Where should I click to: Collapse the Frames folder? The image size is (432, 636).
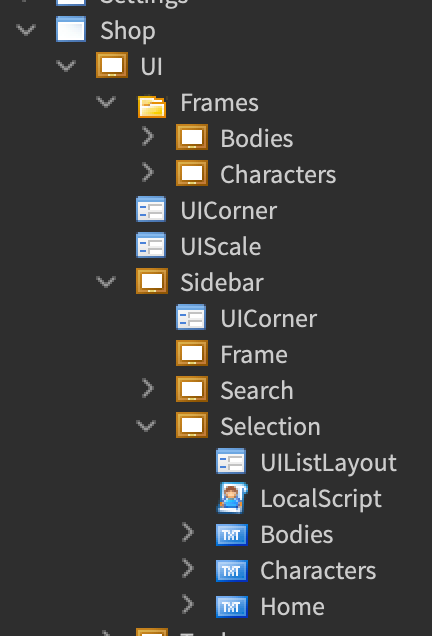coord(106,102)
